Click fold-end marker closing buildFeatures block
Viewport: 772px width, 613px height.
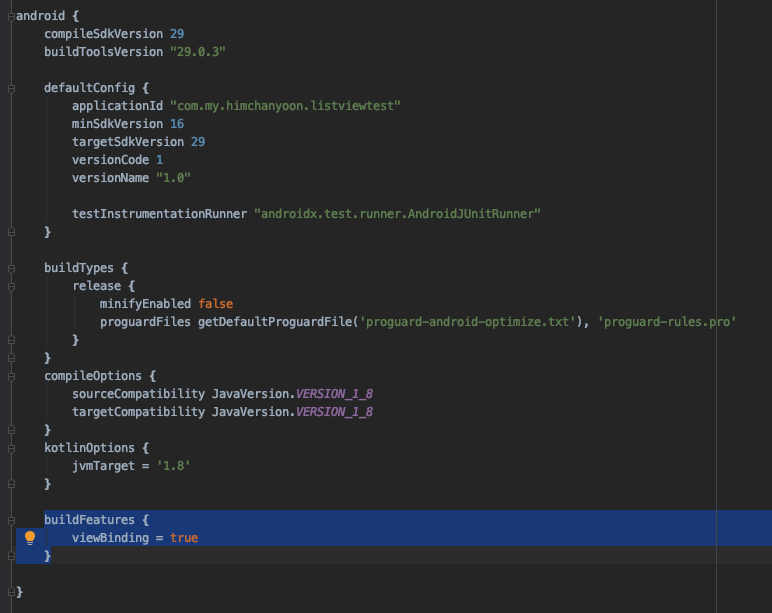click(x=11, y=556)
